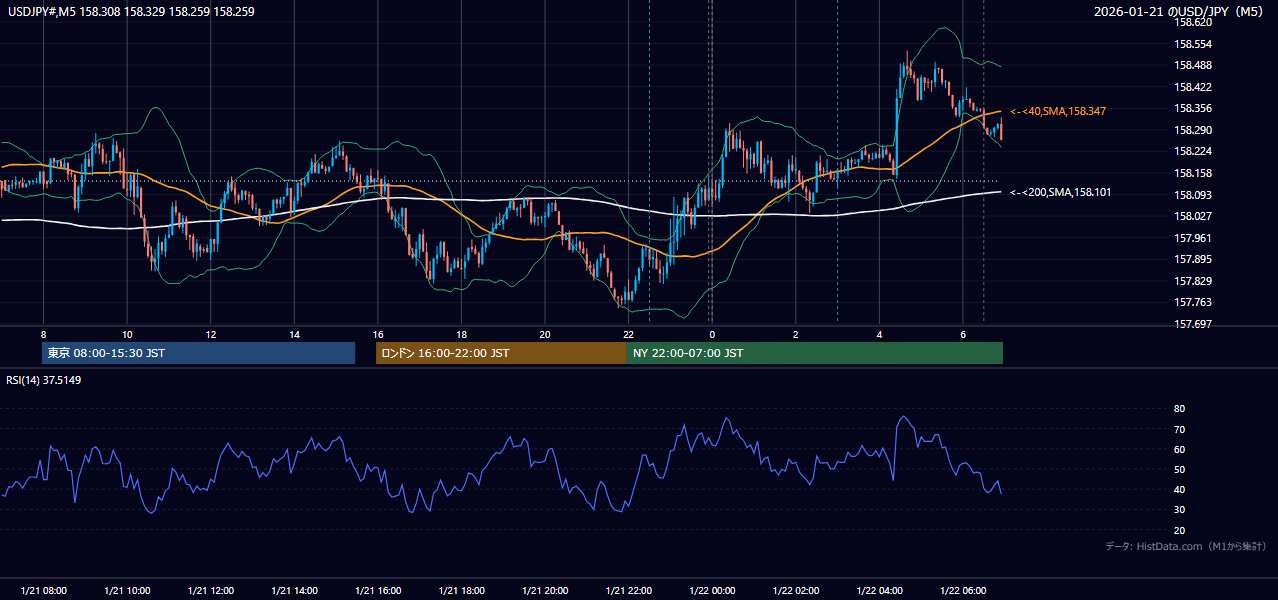Click price axis value 157.961
1278x600 pixels.
click(1192, 238)
